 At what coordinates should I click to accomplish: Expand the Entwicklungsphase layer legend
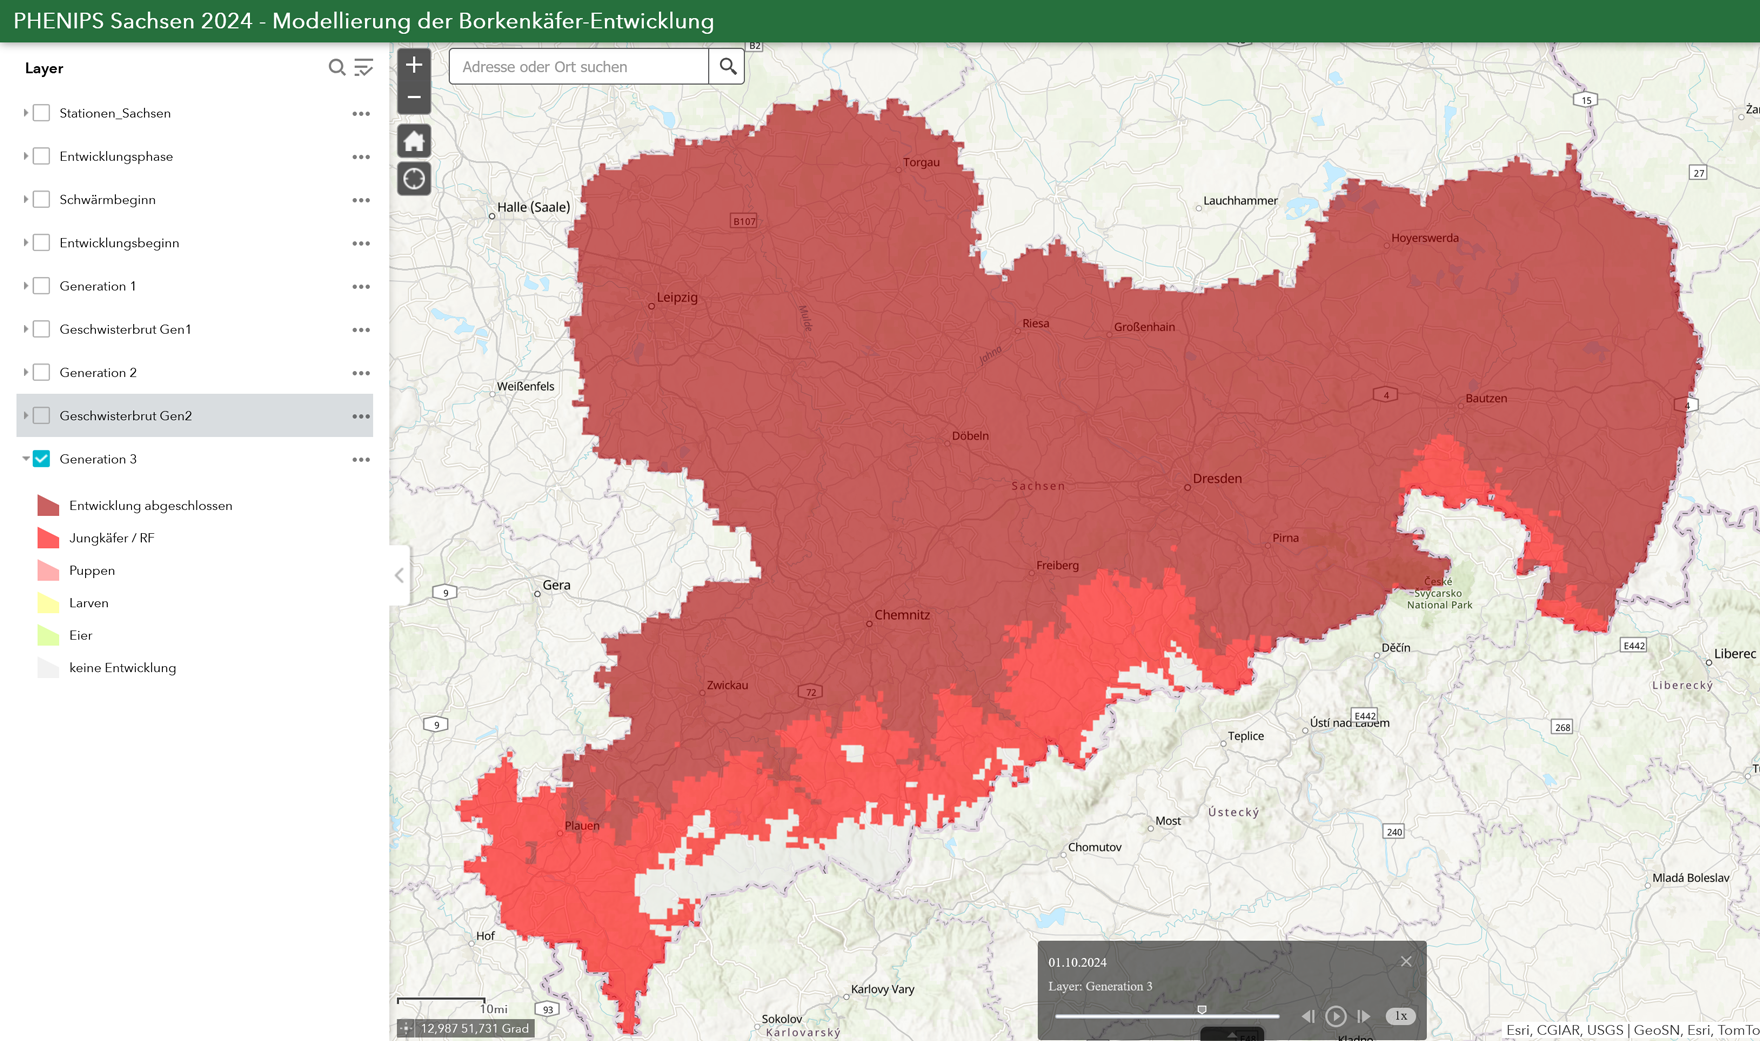click(x=25, y=156)
